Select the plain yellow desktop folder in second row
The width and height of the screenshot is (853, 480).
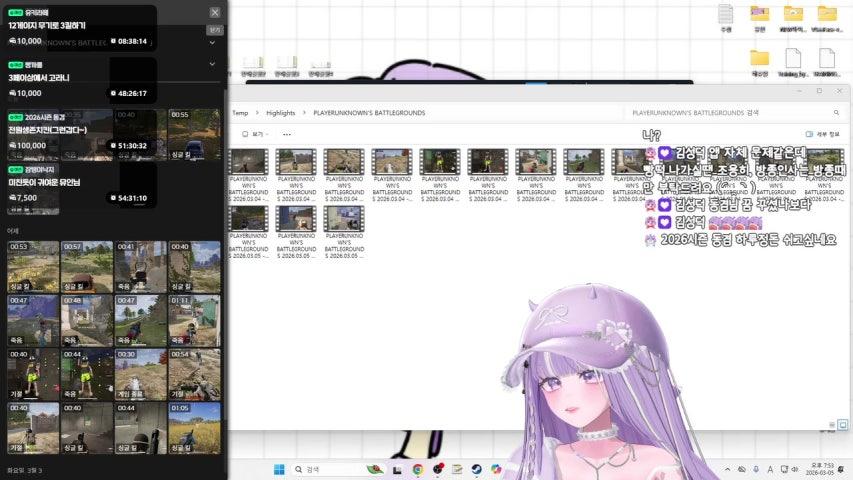tap(759, 63)
